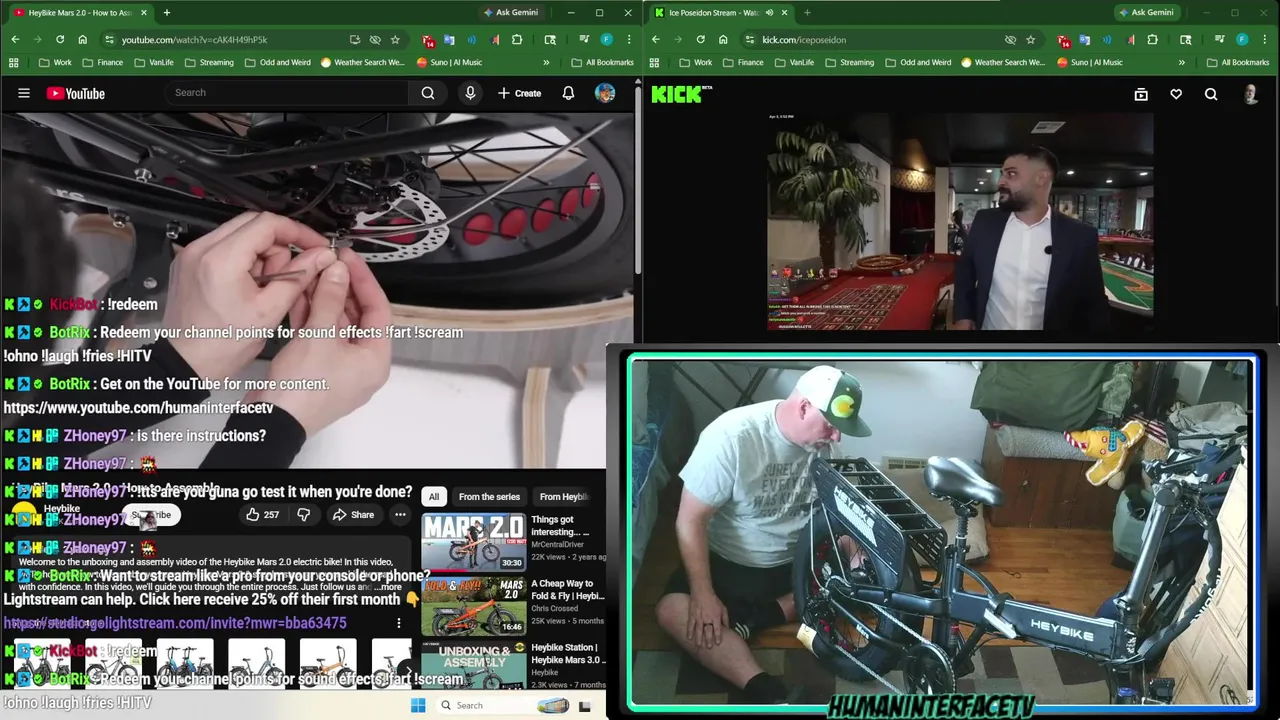Open 'Things got interesting' video thumbnail
This screenshot has height=720, width=1280.
coord(473,541)
